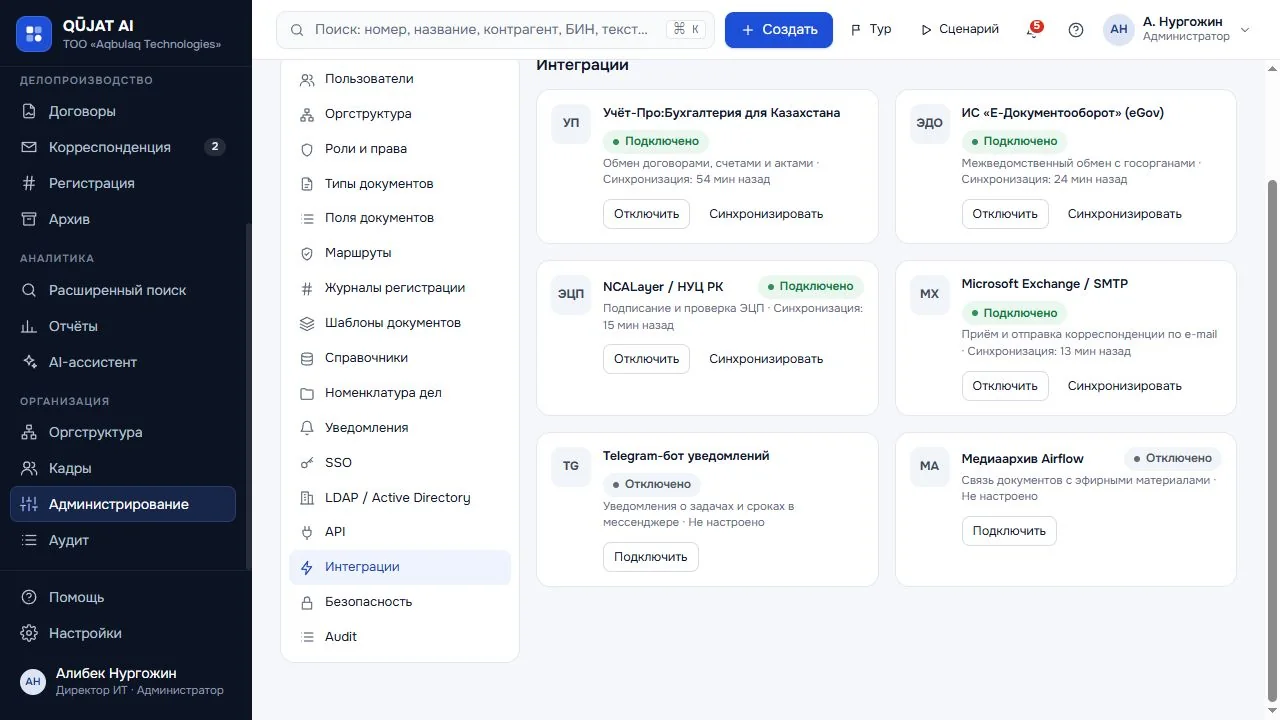Synchronize ИС Е-Документооборот integration
The image size is (1280, 720).
point(1125,214)
